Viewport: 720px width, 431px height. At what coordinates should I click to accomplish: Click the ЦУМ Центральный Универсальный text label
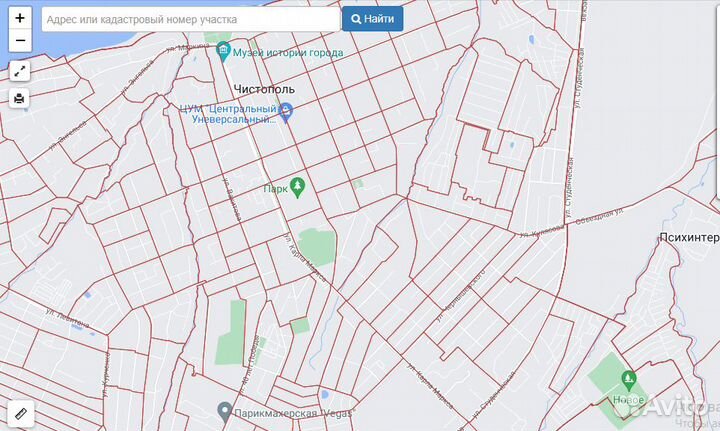point(229,114)
